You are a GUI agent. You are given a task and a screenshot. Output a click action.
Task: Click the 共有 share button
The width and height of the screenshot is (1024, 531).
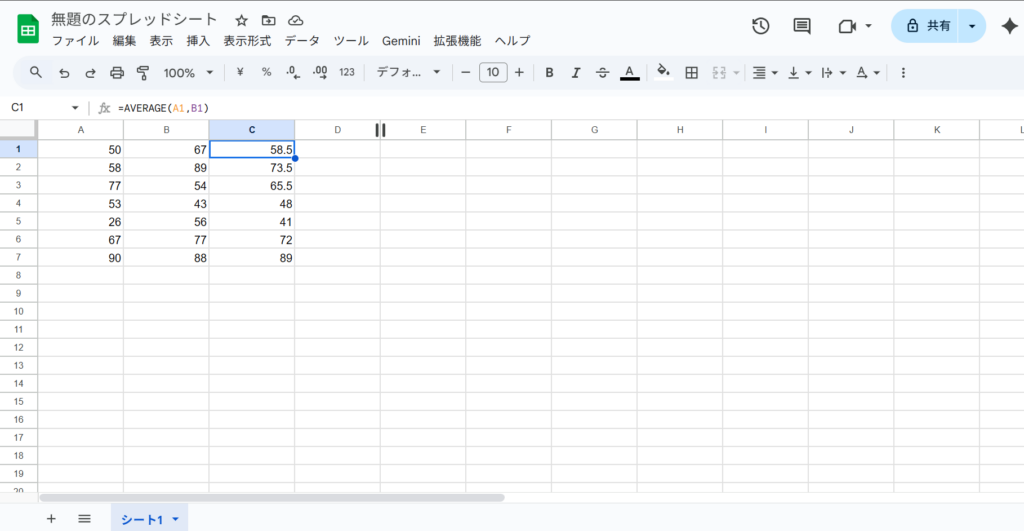(927, 26)
